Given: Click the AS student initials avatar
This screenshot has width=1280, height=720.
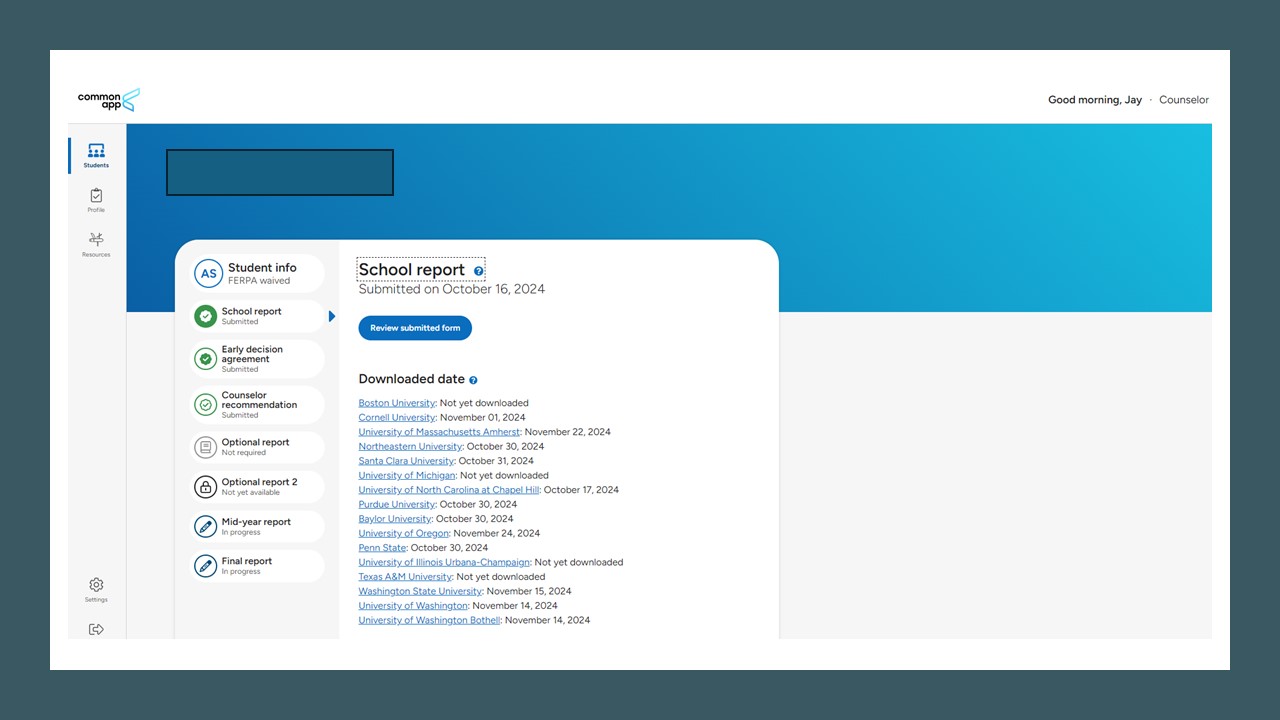Looking at the screenshot, I should [x=208, y=273].
